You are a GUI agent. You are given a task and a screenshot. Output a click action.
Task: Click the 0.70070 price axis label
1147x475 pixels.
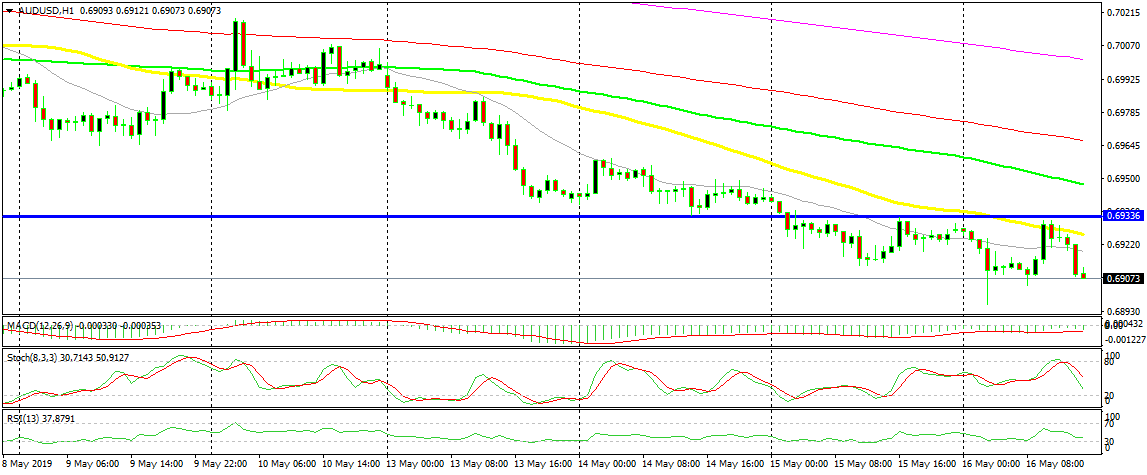[1123, 45]
